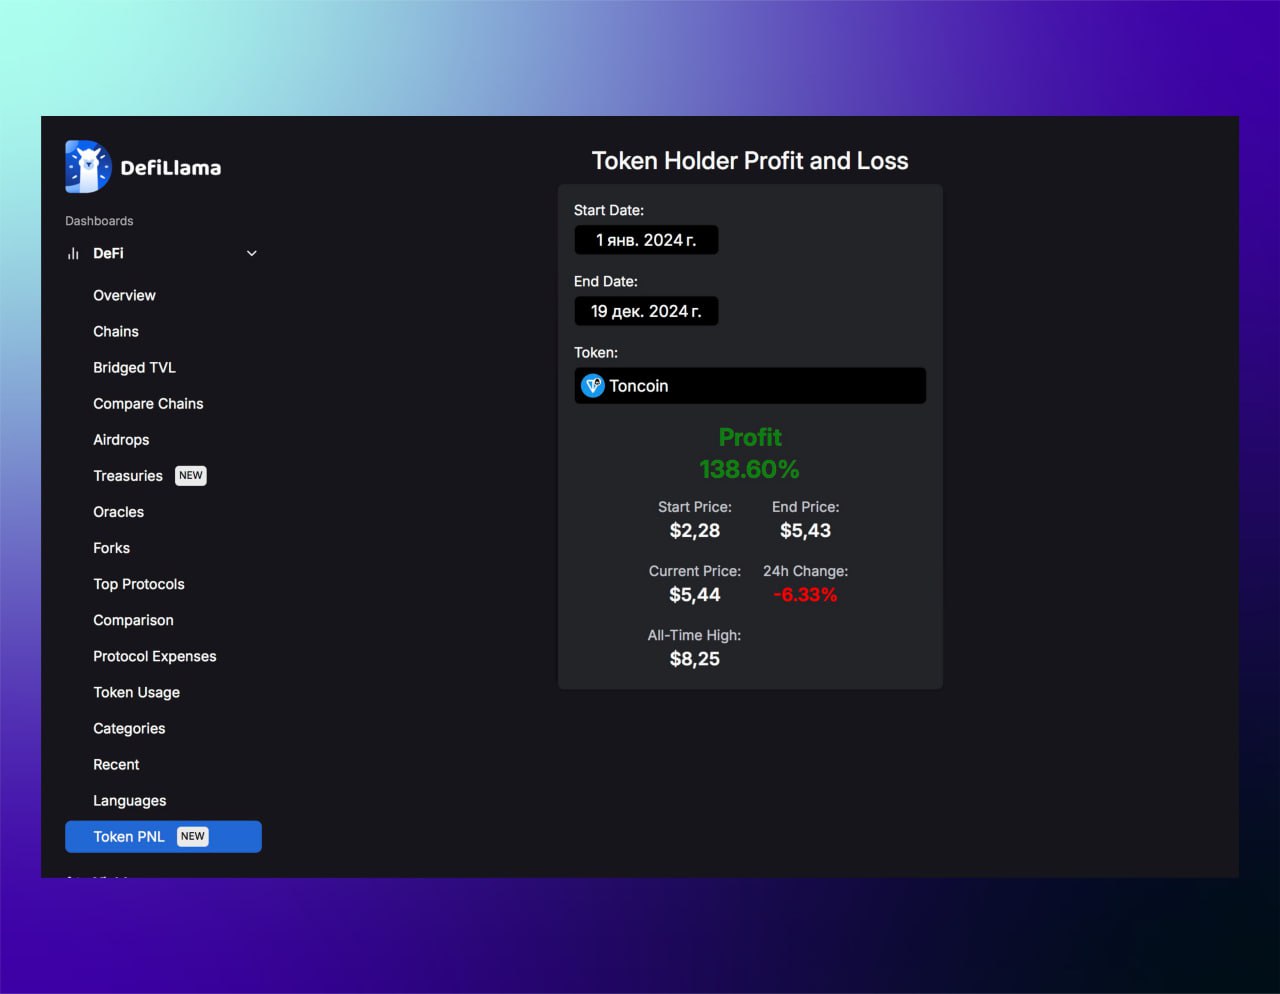The width and height of the screenshot is (1280, 994).
Task: Click the Token Holder Profit and Loss heading
Action: 750,161
